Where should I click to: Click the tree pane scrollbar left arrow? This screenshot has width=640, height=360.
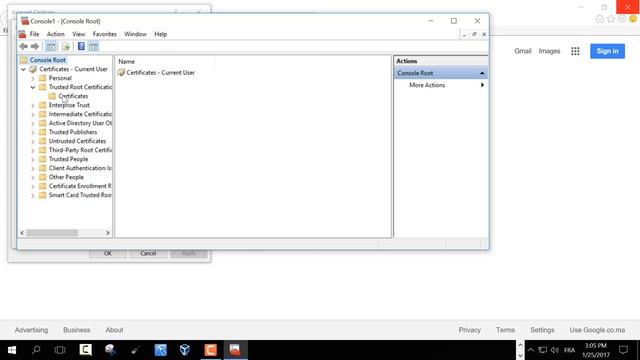(x=22, y=233)
